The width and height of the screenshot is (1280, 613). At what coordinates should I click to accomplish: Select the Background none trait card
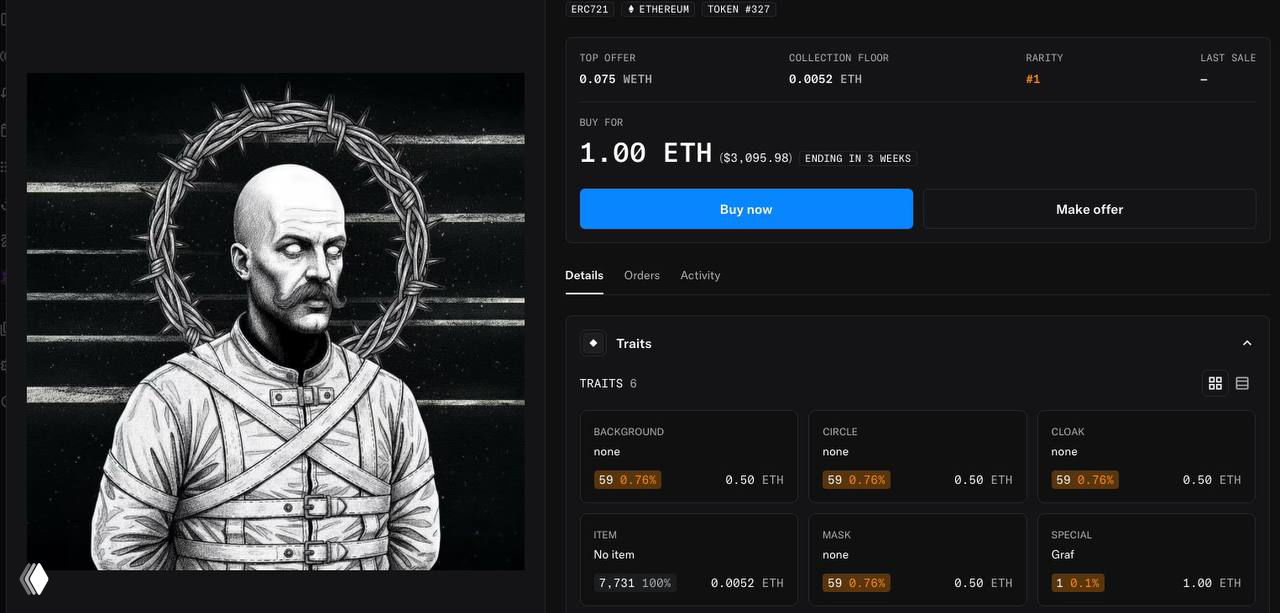(x=689, y=456)
